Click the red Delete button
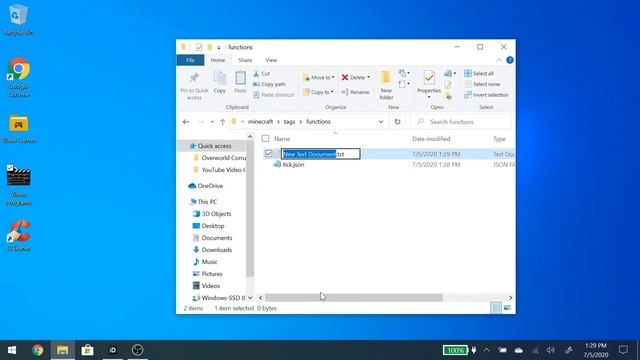The height and width of the screenshot is (360, 640). 353,77
